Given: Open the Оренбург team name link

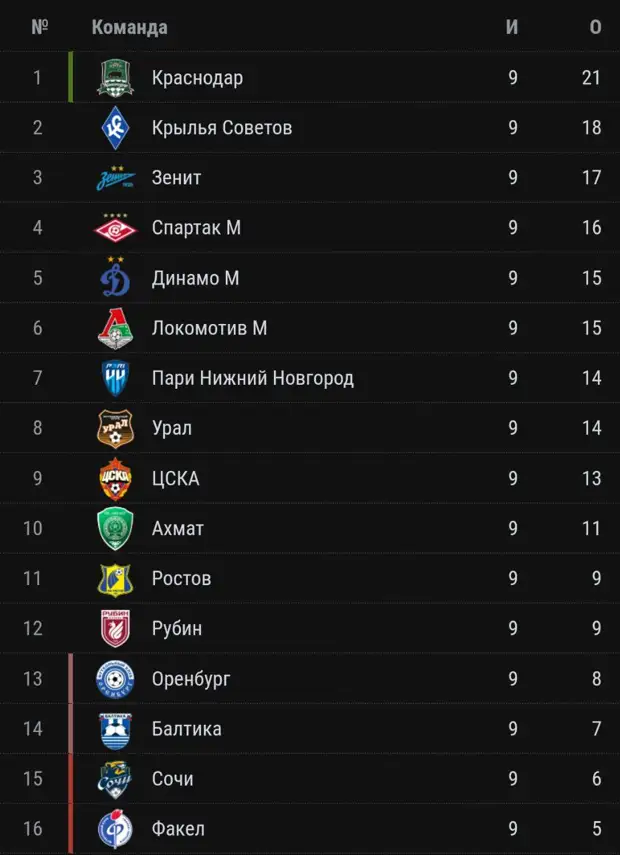Looking at the screenshot, I should pyautogui.click(x=191, y=678).
